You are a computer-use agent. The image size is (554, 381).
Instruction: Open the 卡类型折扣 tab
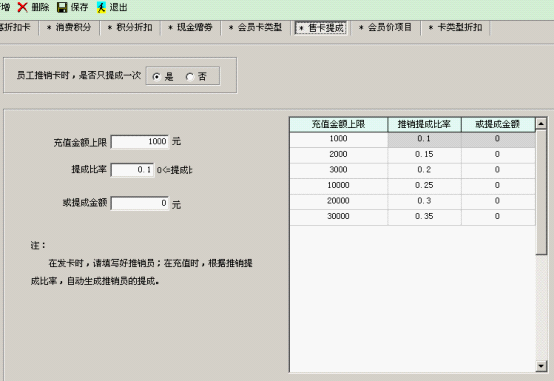click(x=455, y=28)
